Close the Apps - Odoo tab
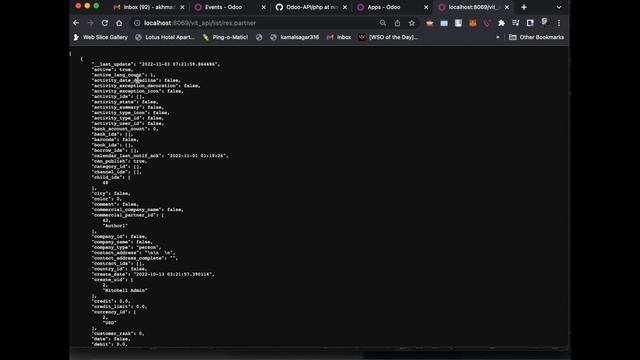 click(426, 7)
